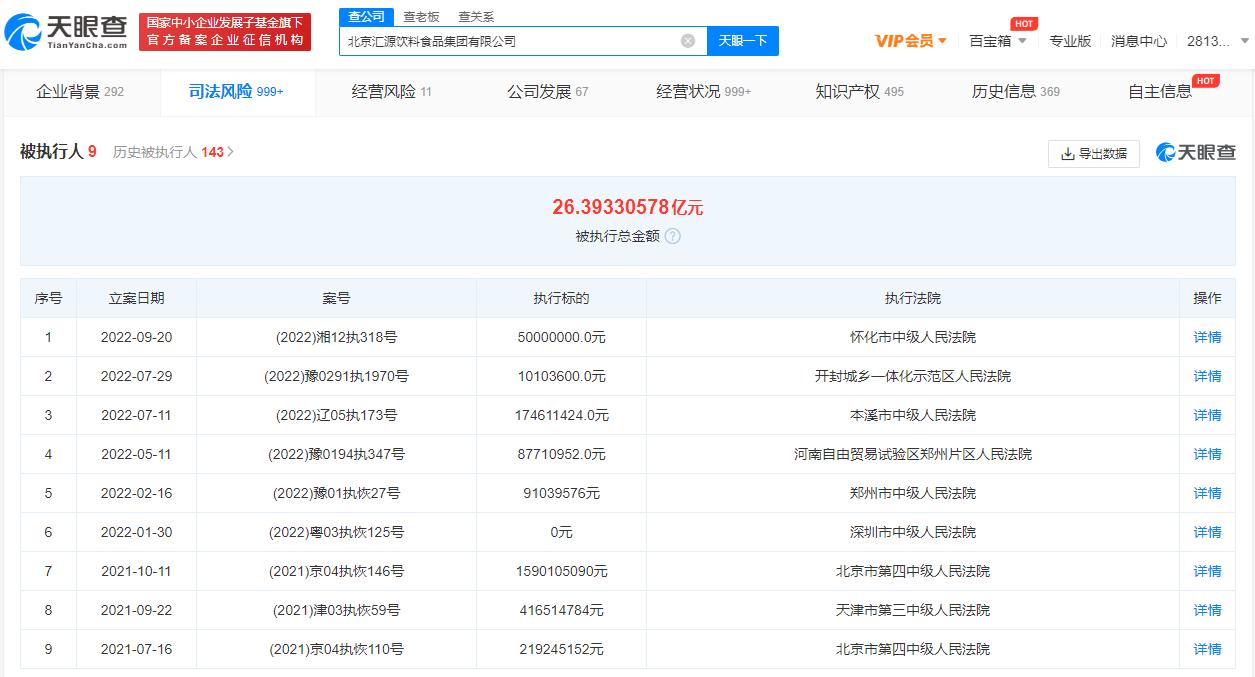
Task: Click the 天眼一下 search button
Action: click(743, 41)
